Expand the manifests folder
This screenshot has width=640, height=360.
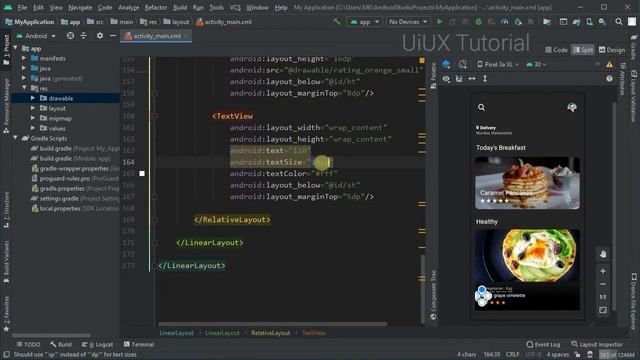click(24, 58)
